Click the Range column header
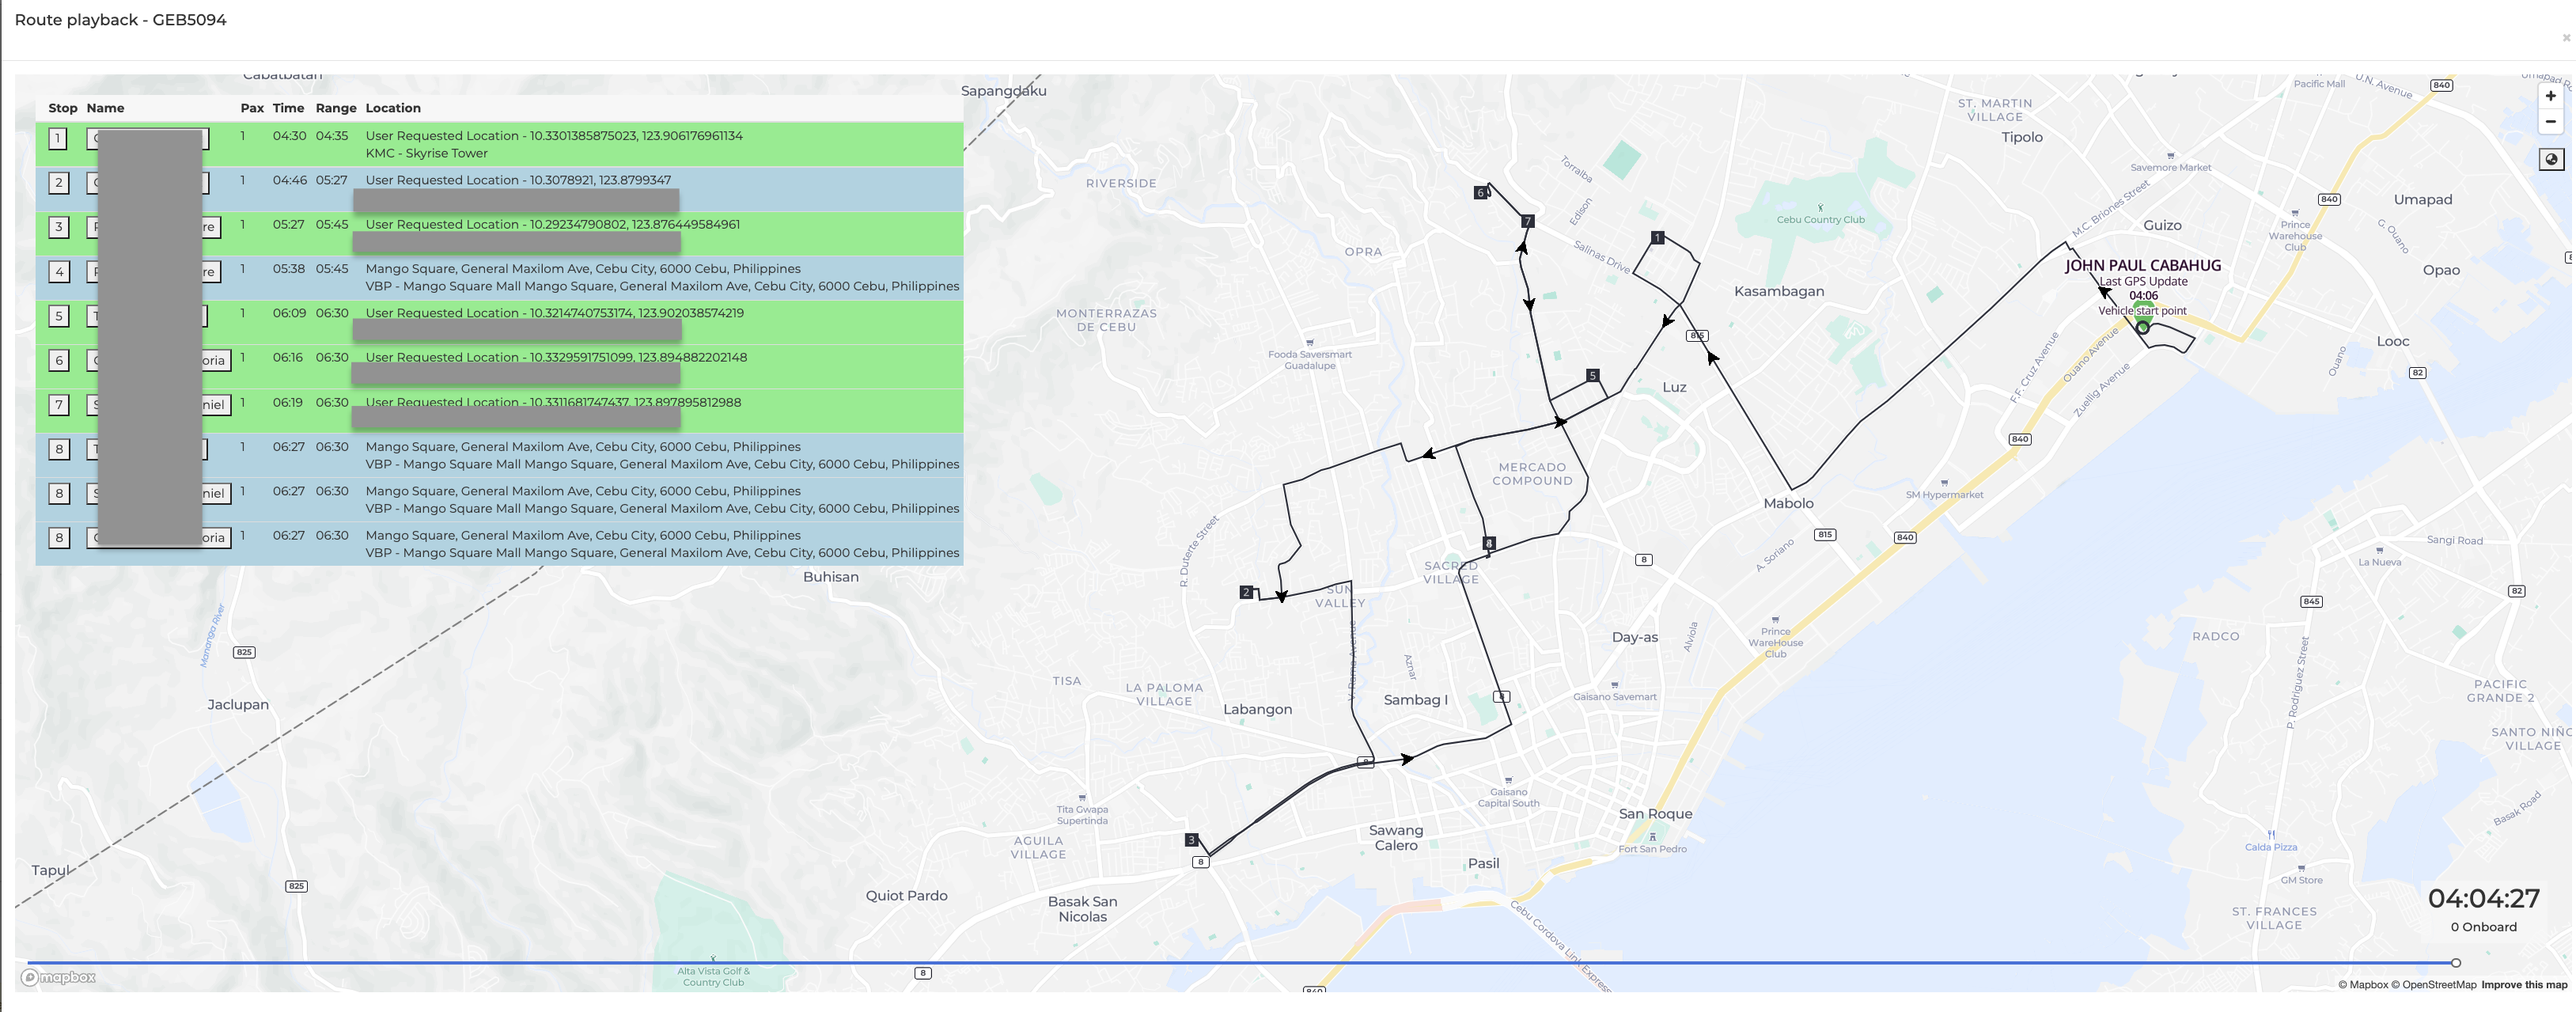This screenshot has width=2576, height=1012. [336, 108]
